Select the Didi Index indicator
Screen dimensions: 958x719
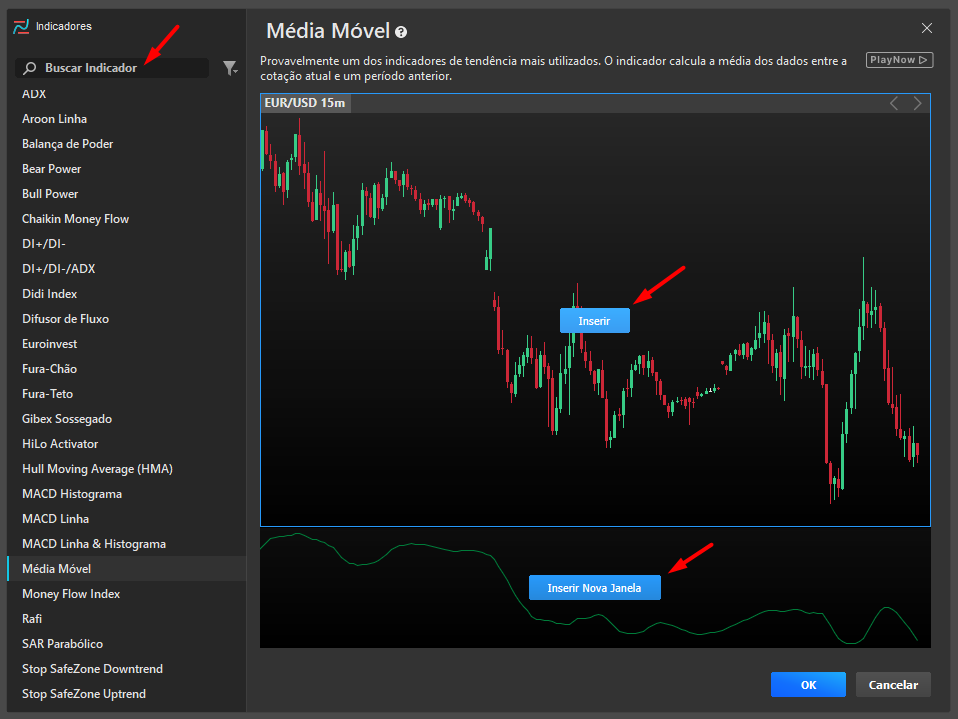49,294
